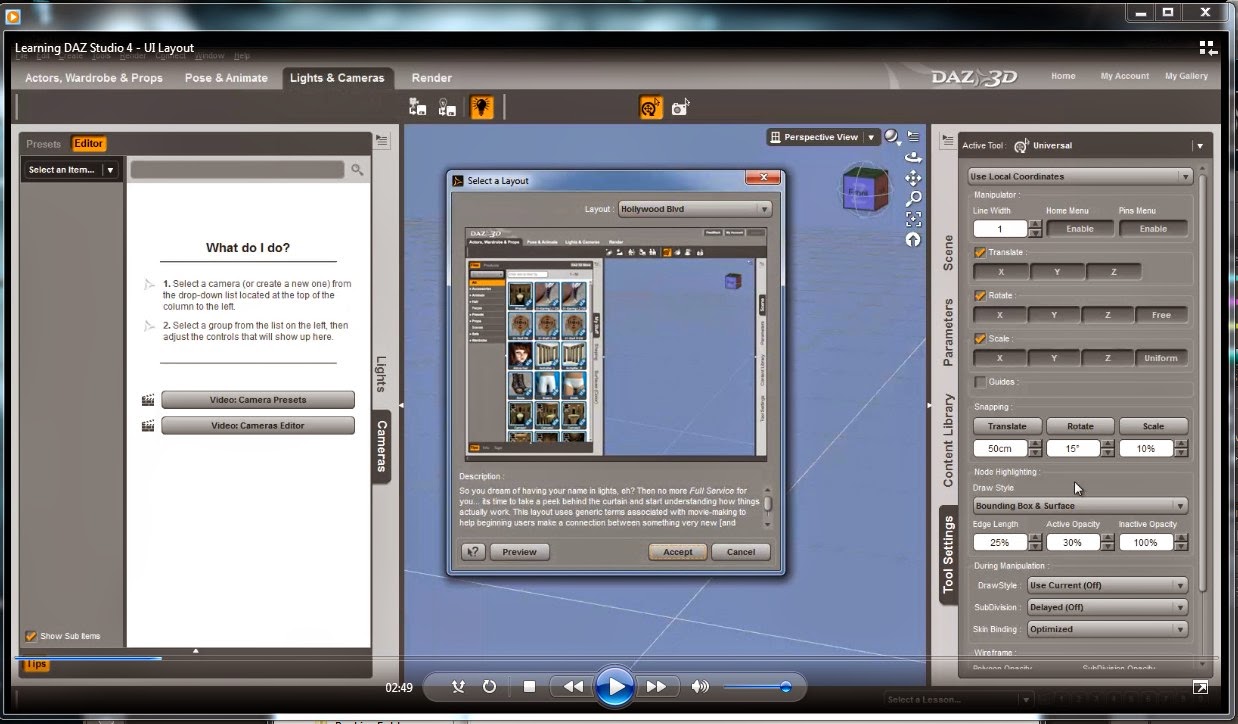Click the stop button in media player

click(x=530, y=687)
